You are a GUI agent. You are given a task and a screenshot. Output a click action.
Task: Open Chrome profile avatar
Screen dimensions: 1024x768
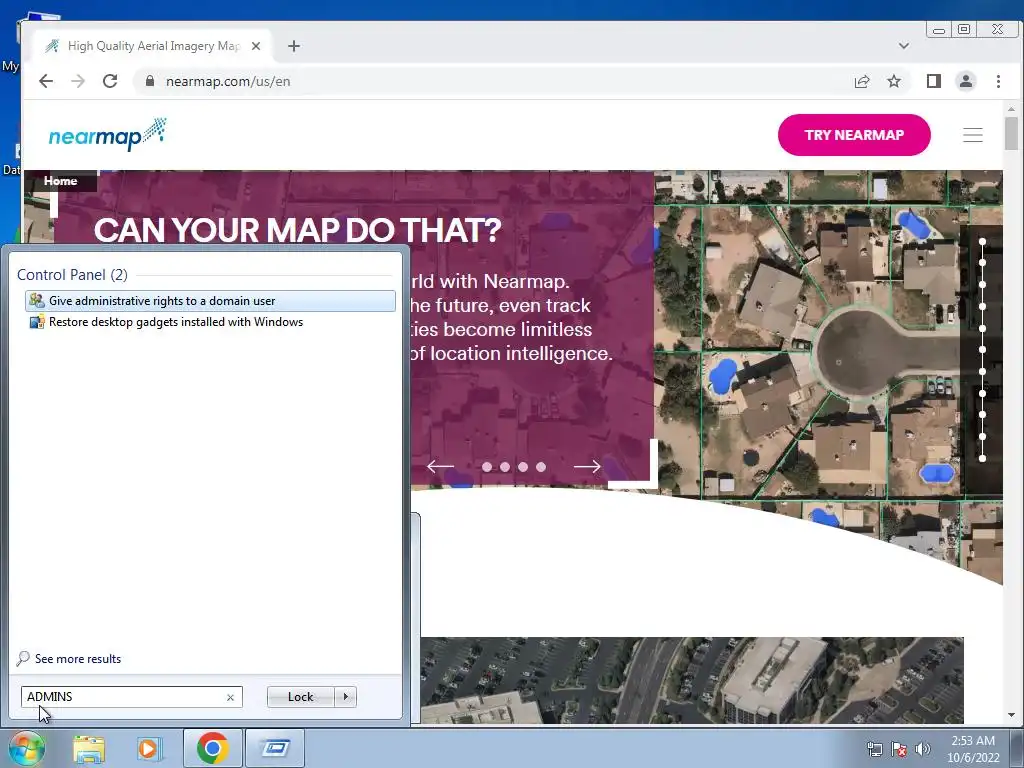click(x=966, y=81)
